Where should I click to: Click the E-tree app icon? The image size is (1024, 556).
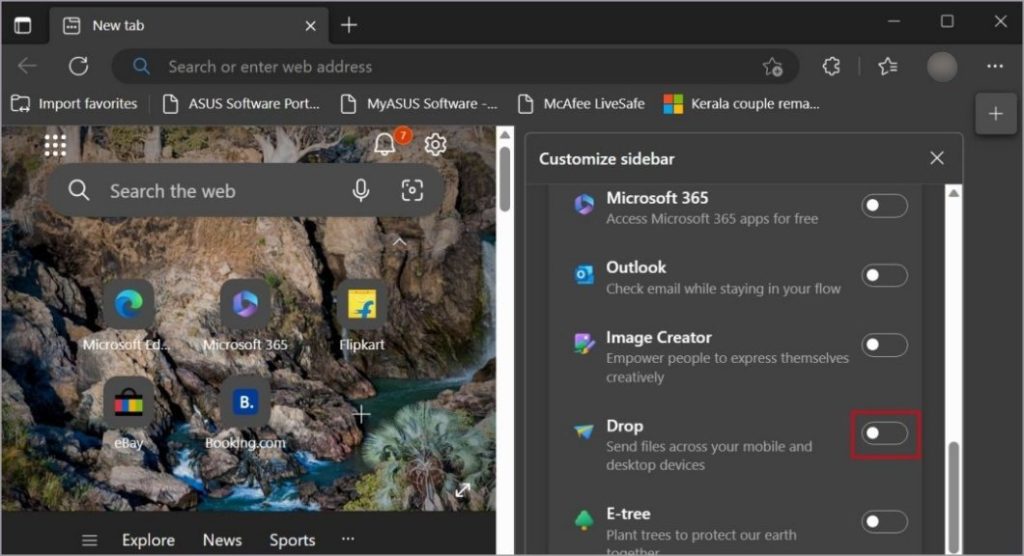point(583,519)
